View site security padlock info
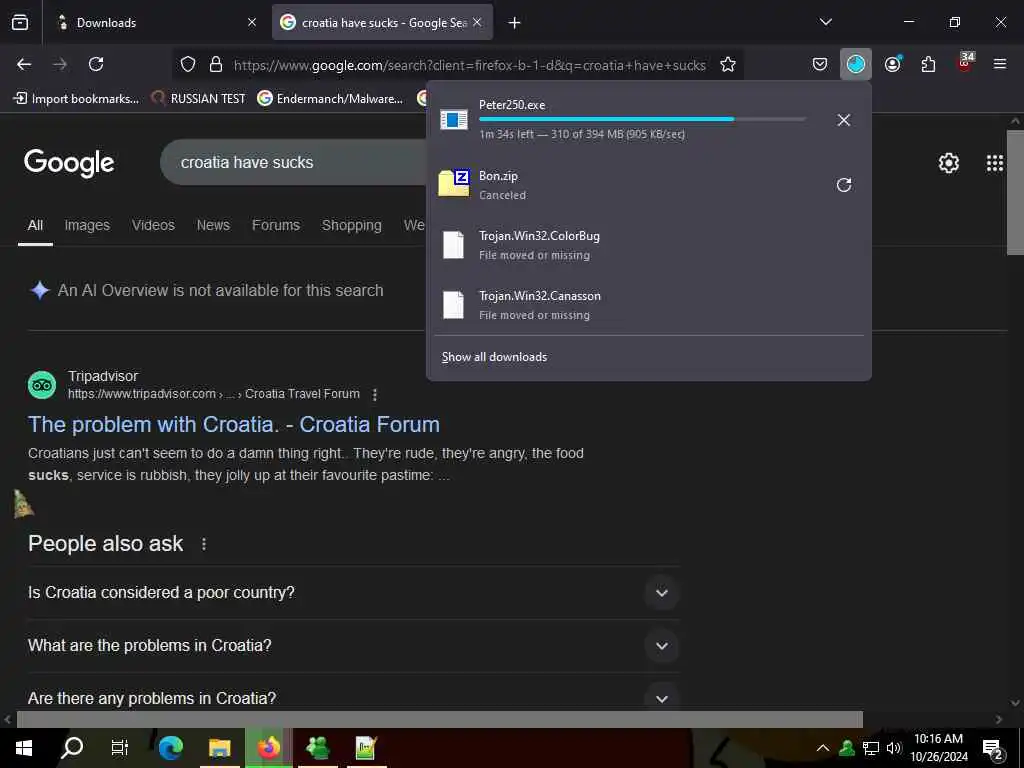Image resolution: width=1024 pixels, height=768 pixels. coord(216,64)
